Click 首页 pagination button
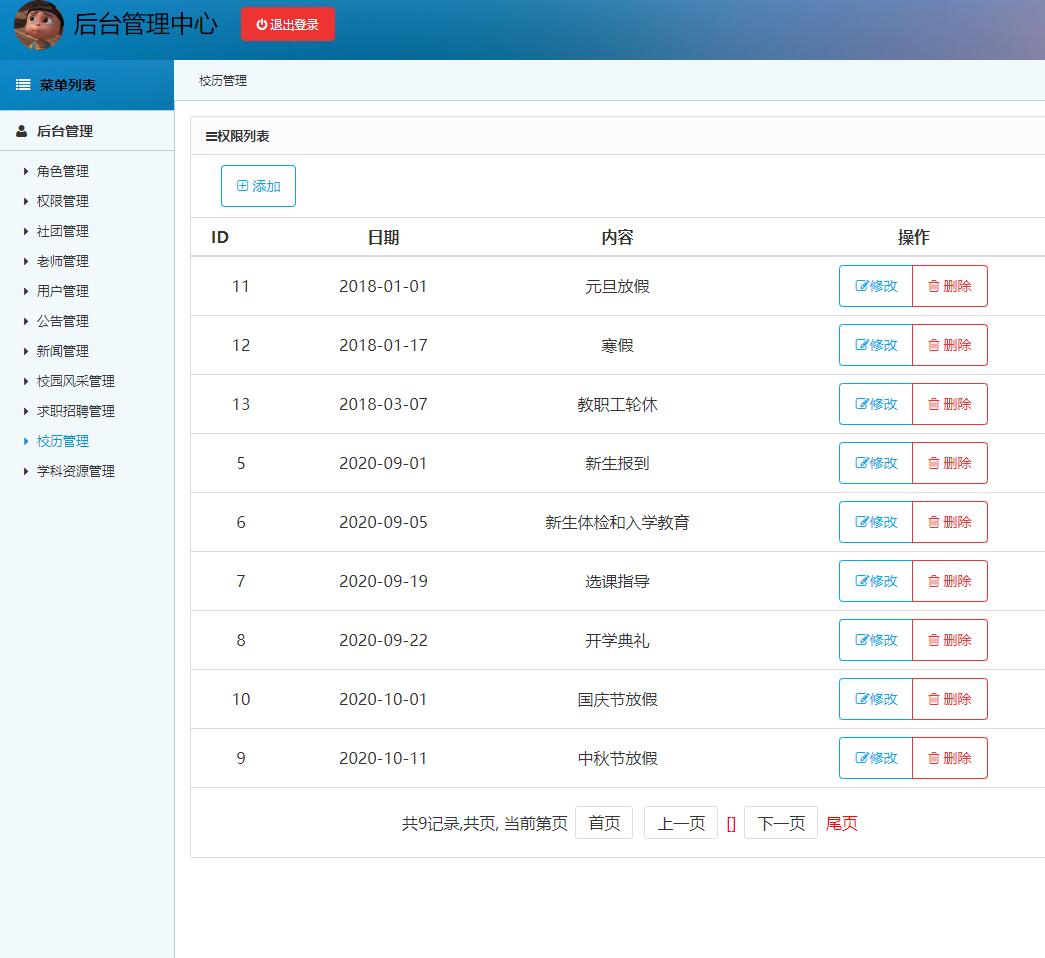Image resolution: width=1045 pixels, height=958 pixels. click(x=604, y=823)
